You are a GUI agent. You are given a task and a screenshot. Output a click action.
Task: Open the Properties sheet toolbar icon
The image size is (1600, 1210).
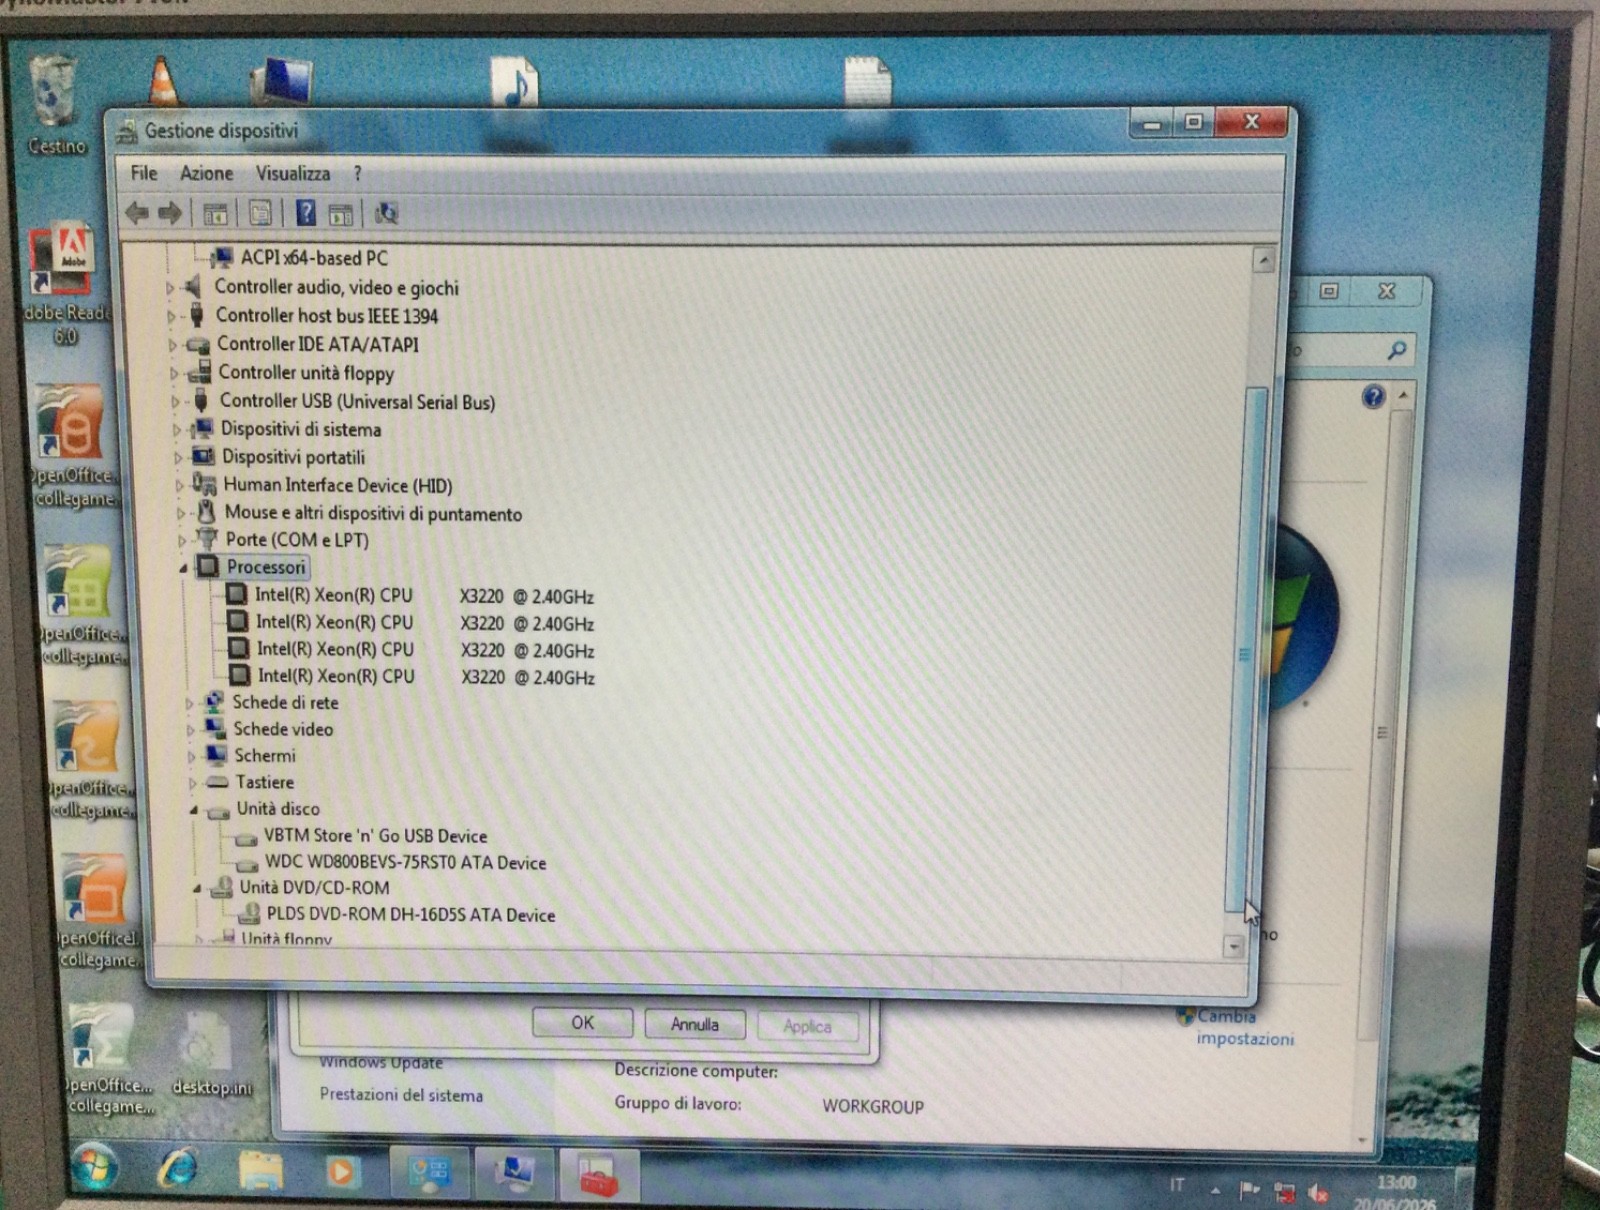tap(260, 213)
